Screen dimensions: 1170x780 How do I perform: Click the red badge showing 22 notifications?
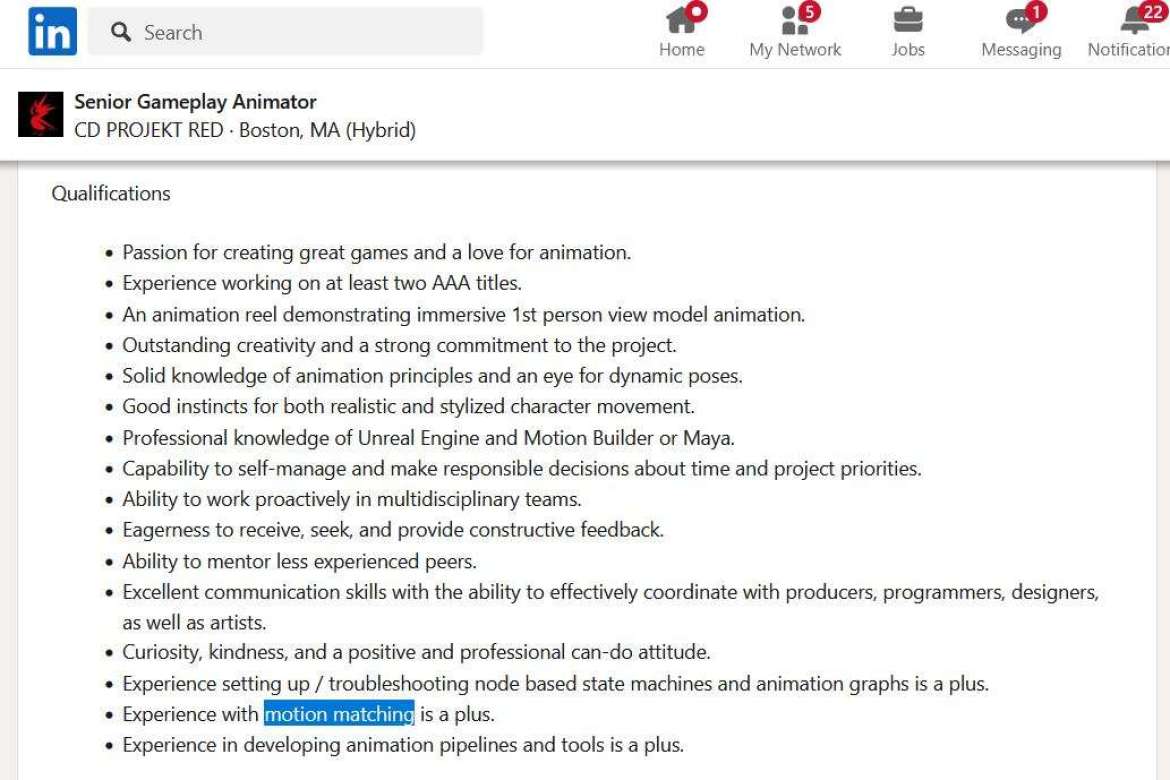pyautogui.click(x=1152, y=11)
